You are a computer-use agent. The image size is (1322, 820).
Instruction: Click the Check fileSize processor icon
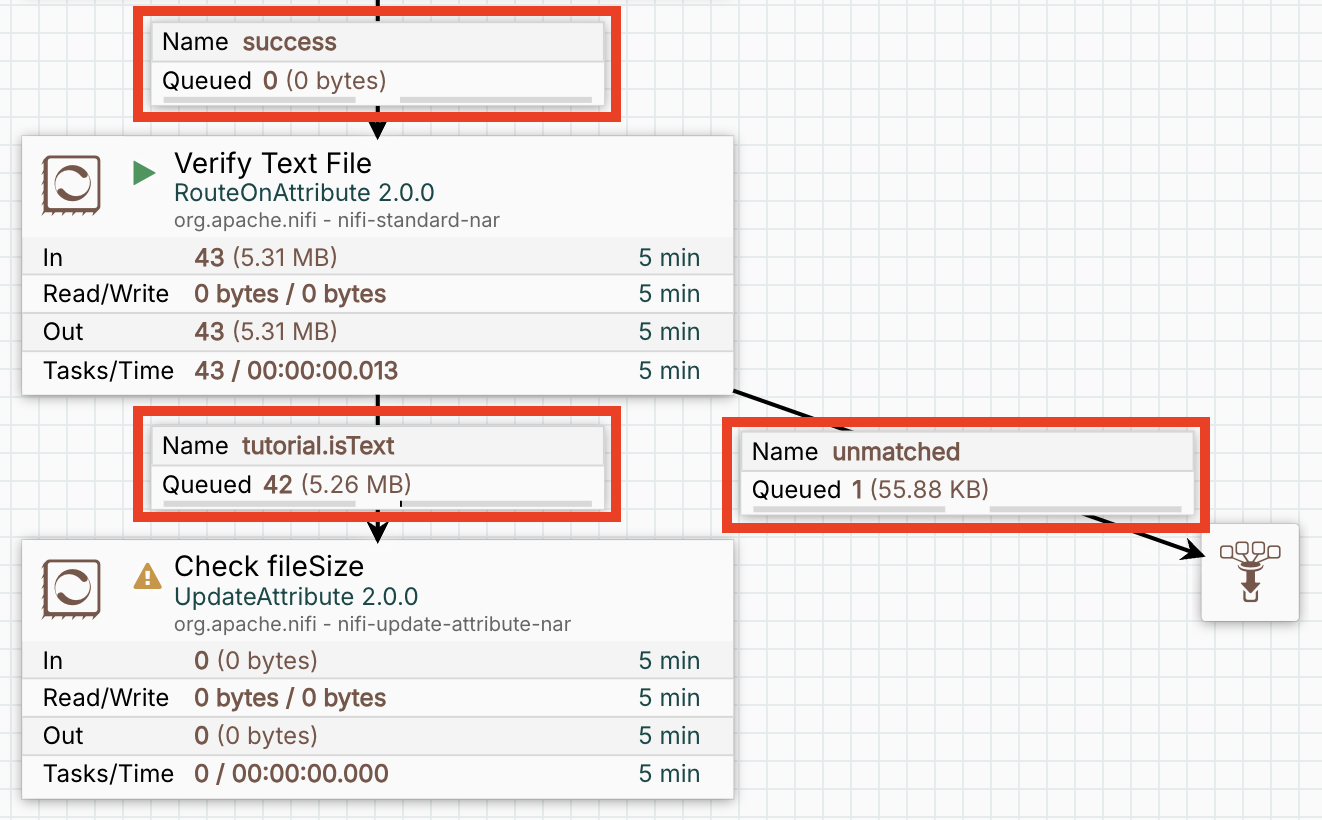click(70, 588)
